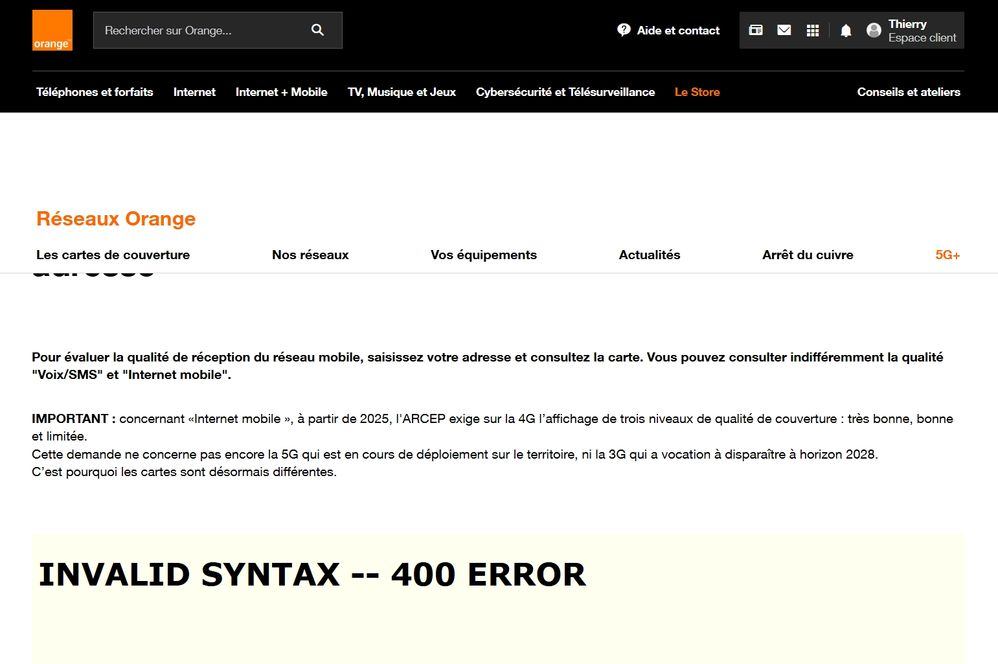Viewport: 998px width, 664px height.
Task: Select Nos réseaux tab
Action: [310, 255]
